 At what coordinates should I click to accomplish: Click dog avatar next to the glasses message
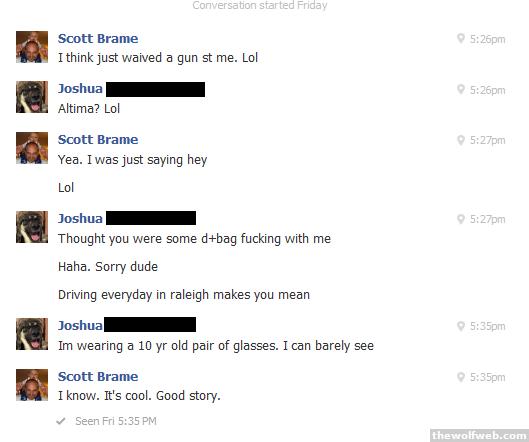click(x=32, y=334)
